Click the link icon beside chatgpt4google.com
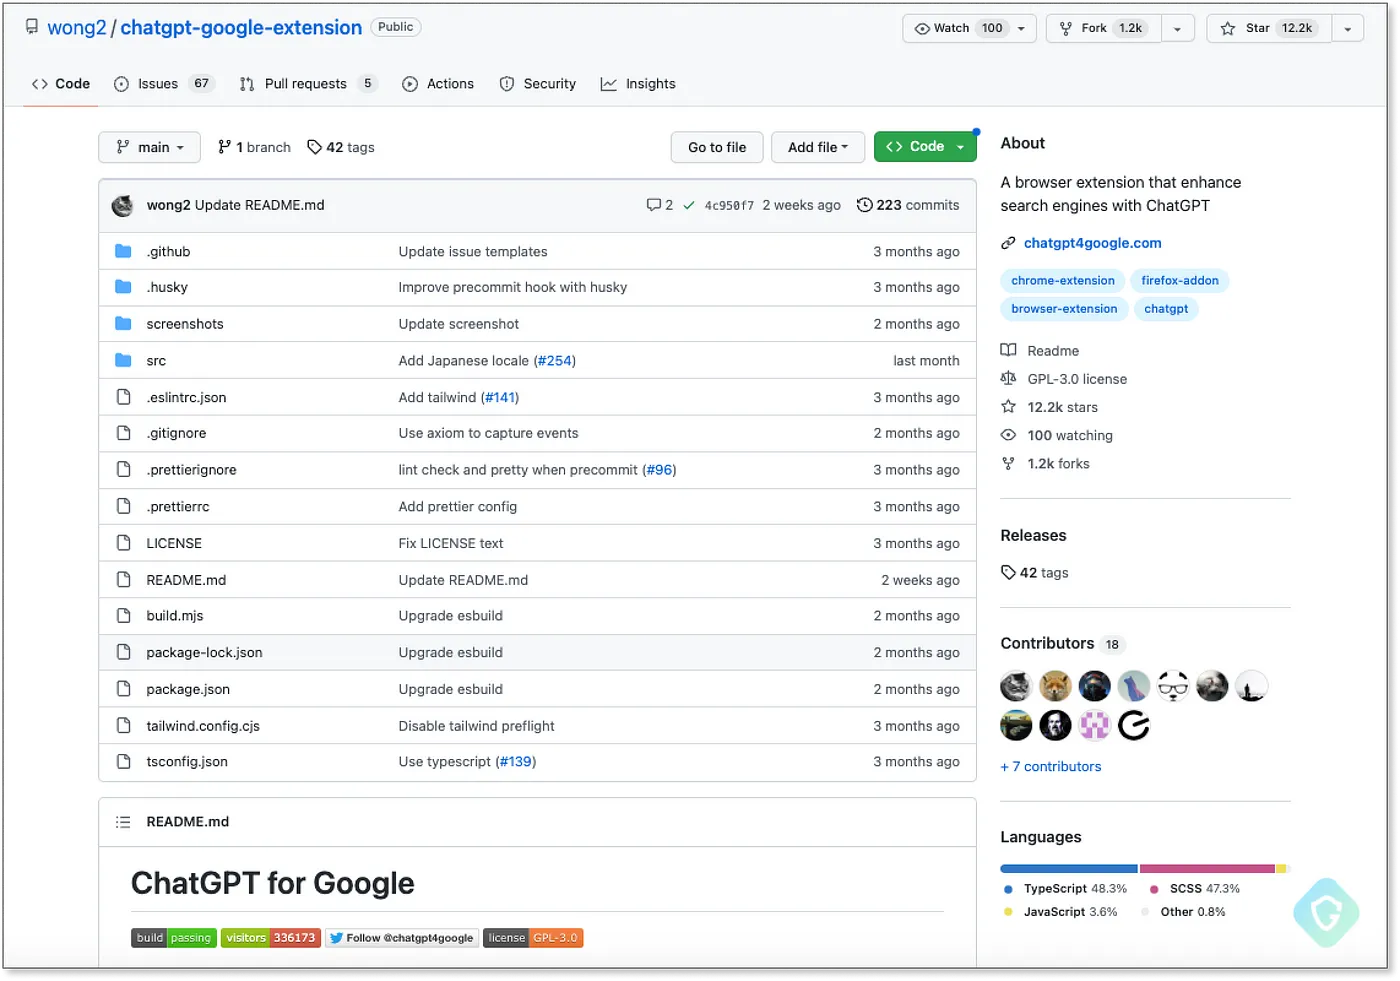This screenshot has height=981, width=1400. point(1008,243)
